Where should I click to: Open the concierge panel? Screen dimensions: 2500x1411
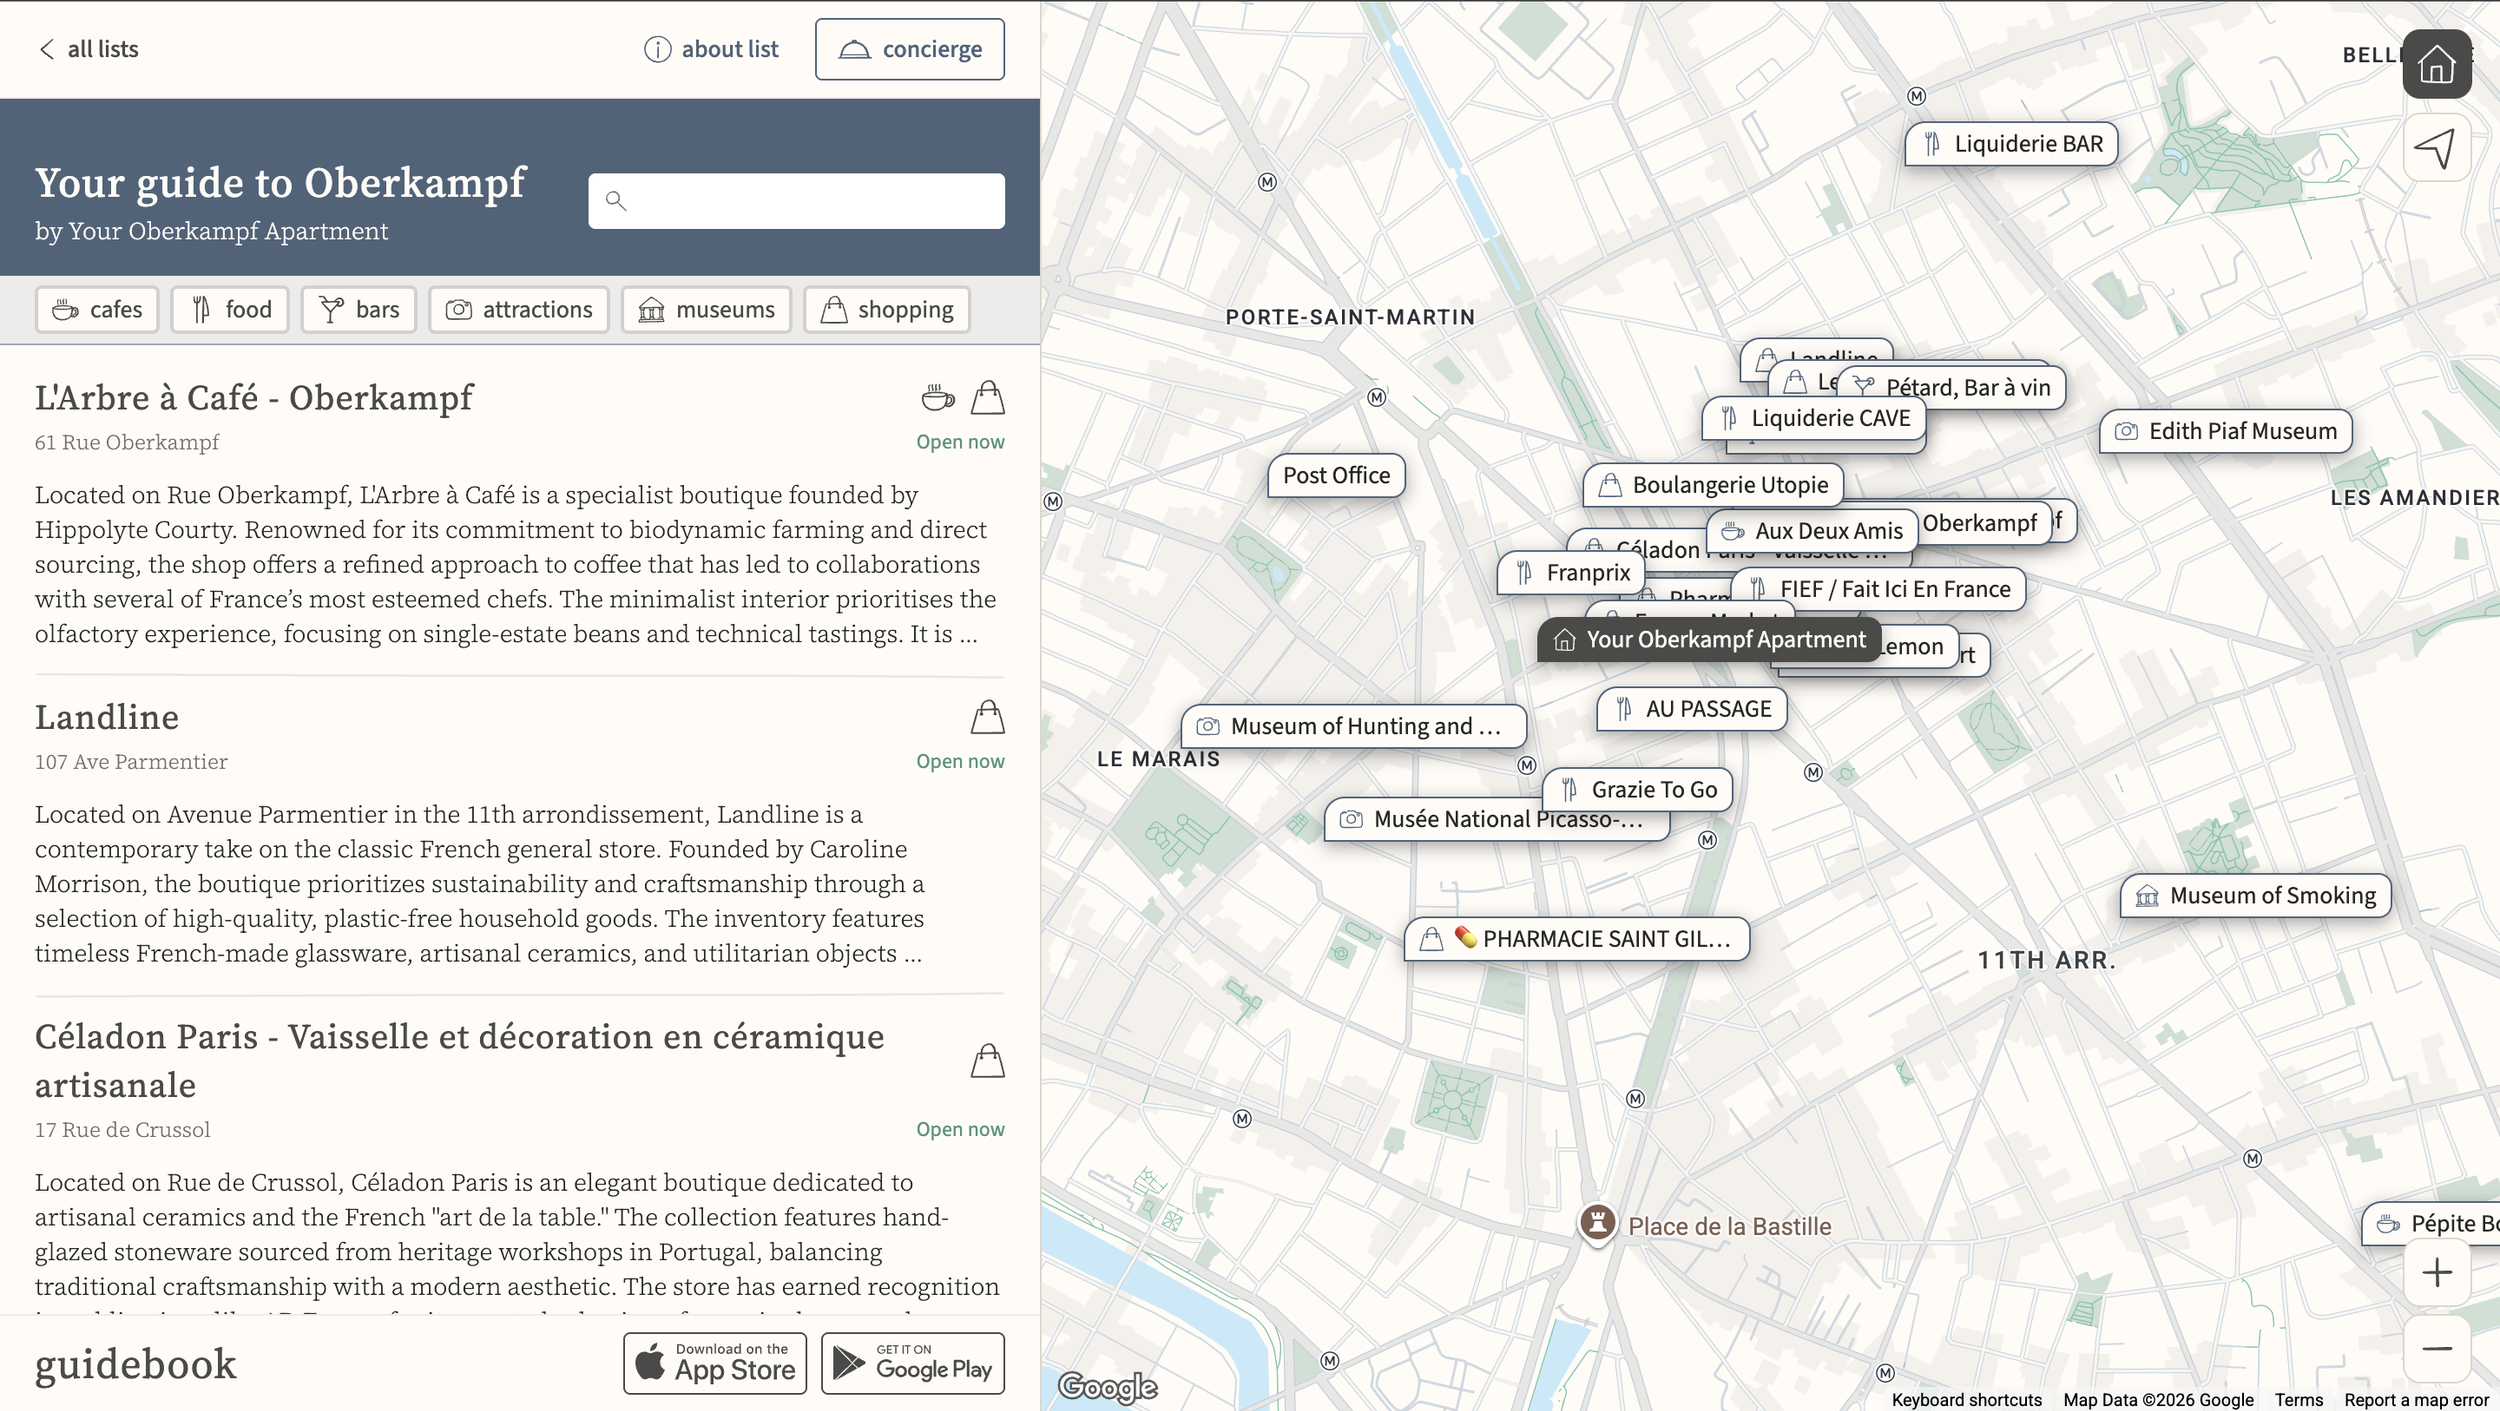(909, 49)
